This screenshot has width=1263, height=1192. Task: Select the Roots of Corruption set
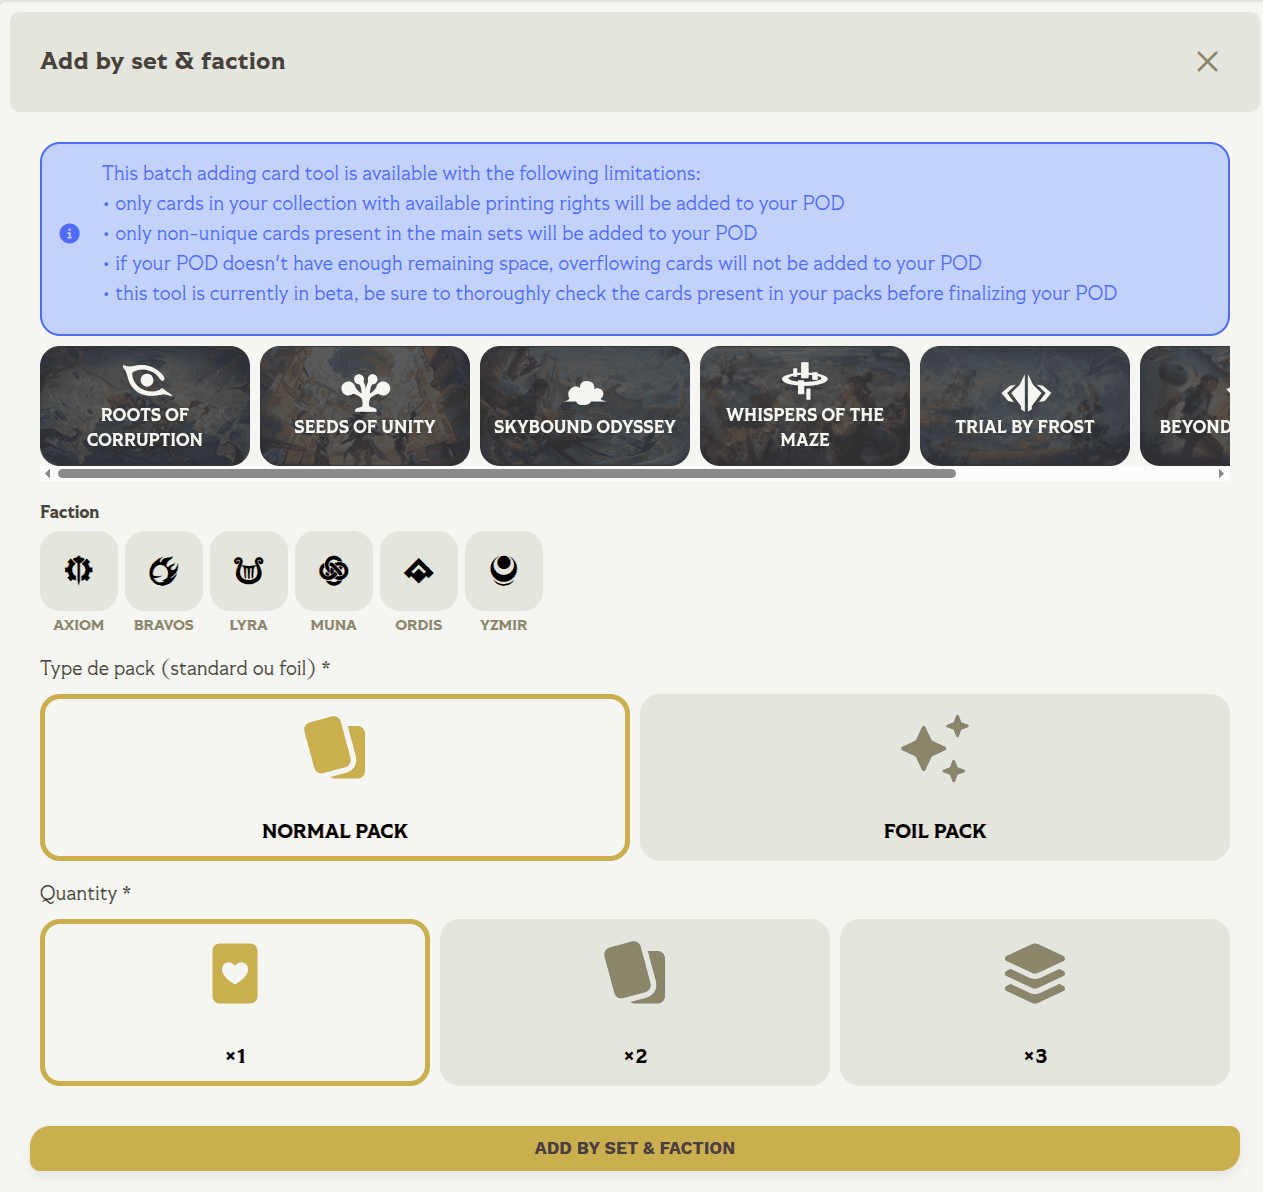tap(145, 406)
